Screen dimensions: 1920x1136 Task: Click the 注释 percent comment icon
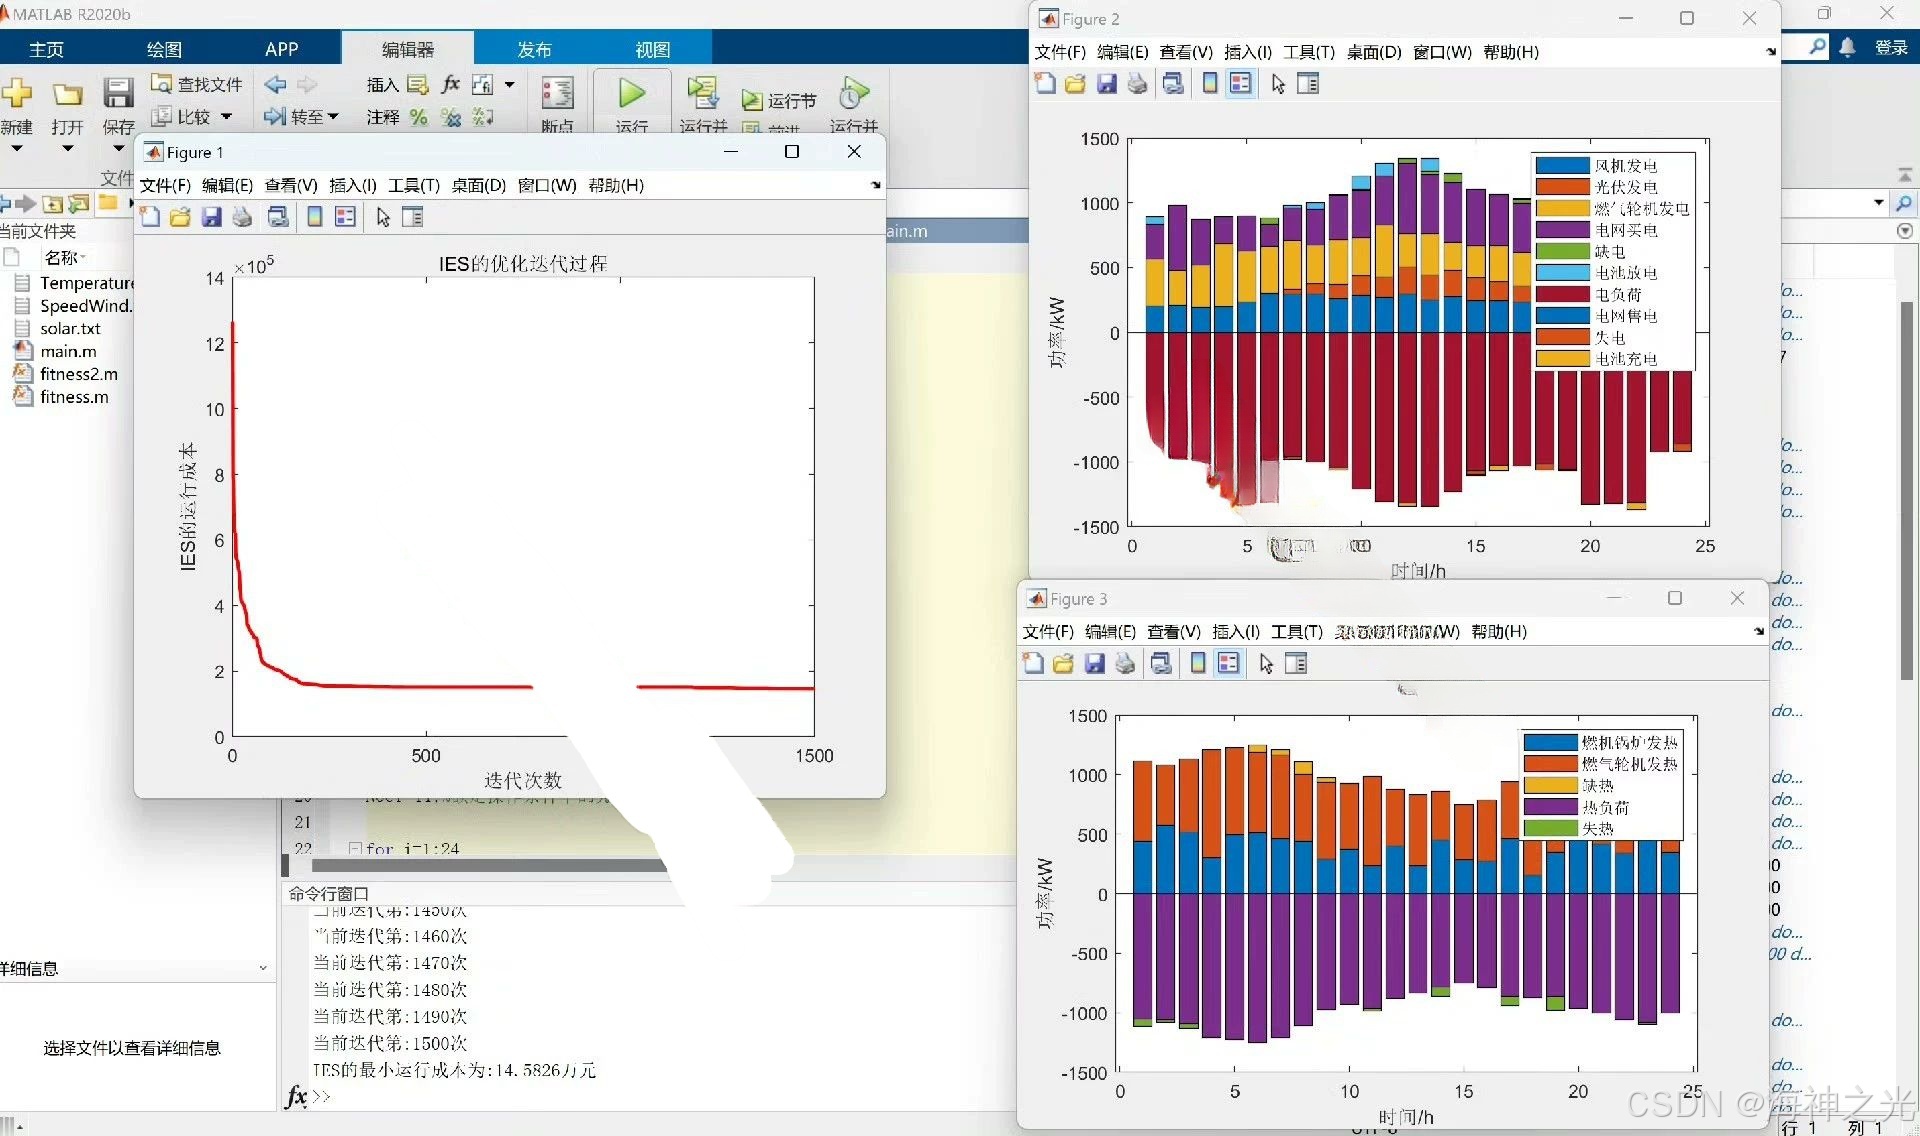[418, 117]
